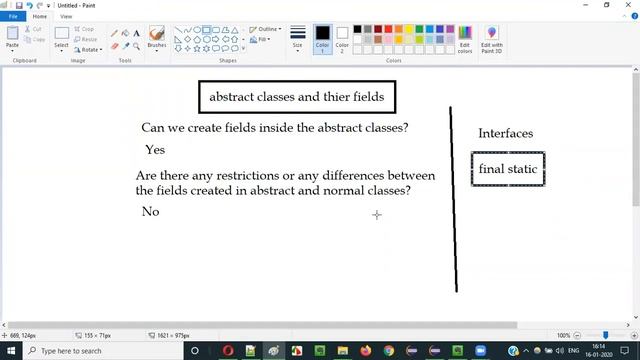This screenshot has width=640, height=360.
Task: Choose the Line shape
Action: tap(178, 30)
